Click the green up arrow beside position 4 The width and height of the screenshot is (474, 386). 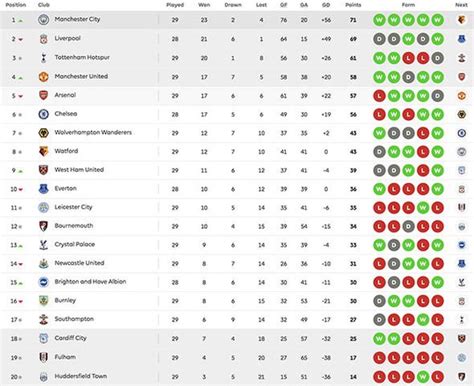[20, 78]
